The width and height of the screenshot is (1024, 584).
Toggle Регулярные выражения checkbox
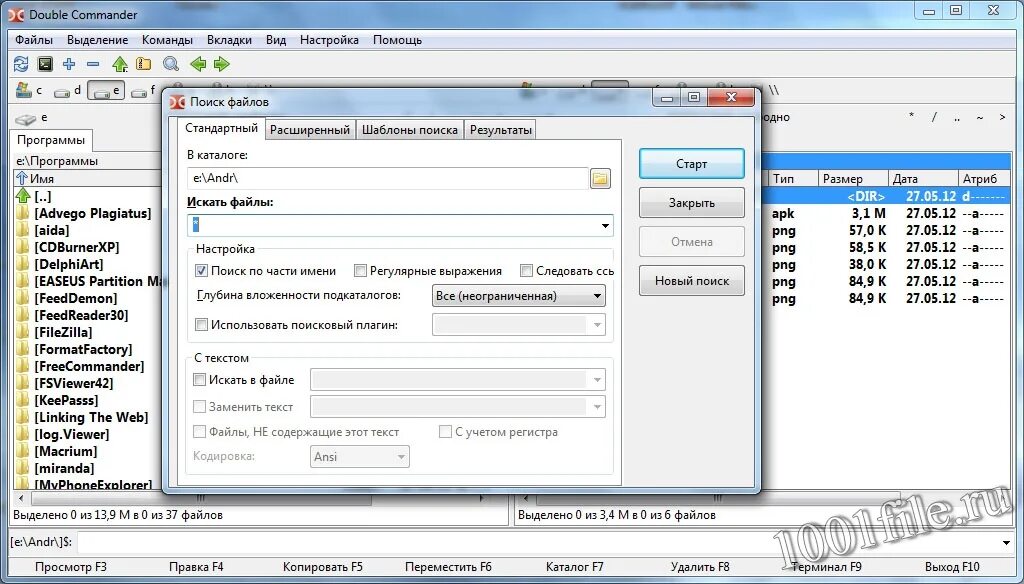click(x=360, y=270)
